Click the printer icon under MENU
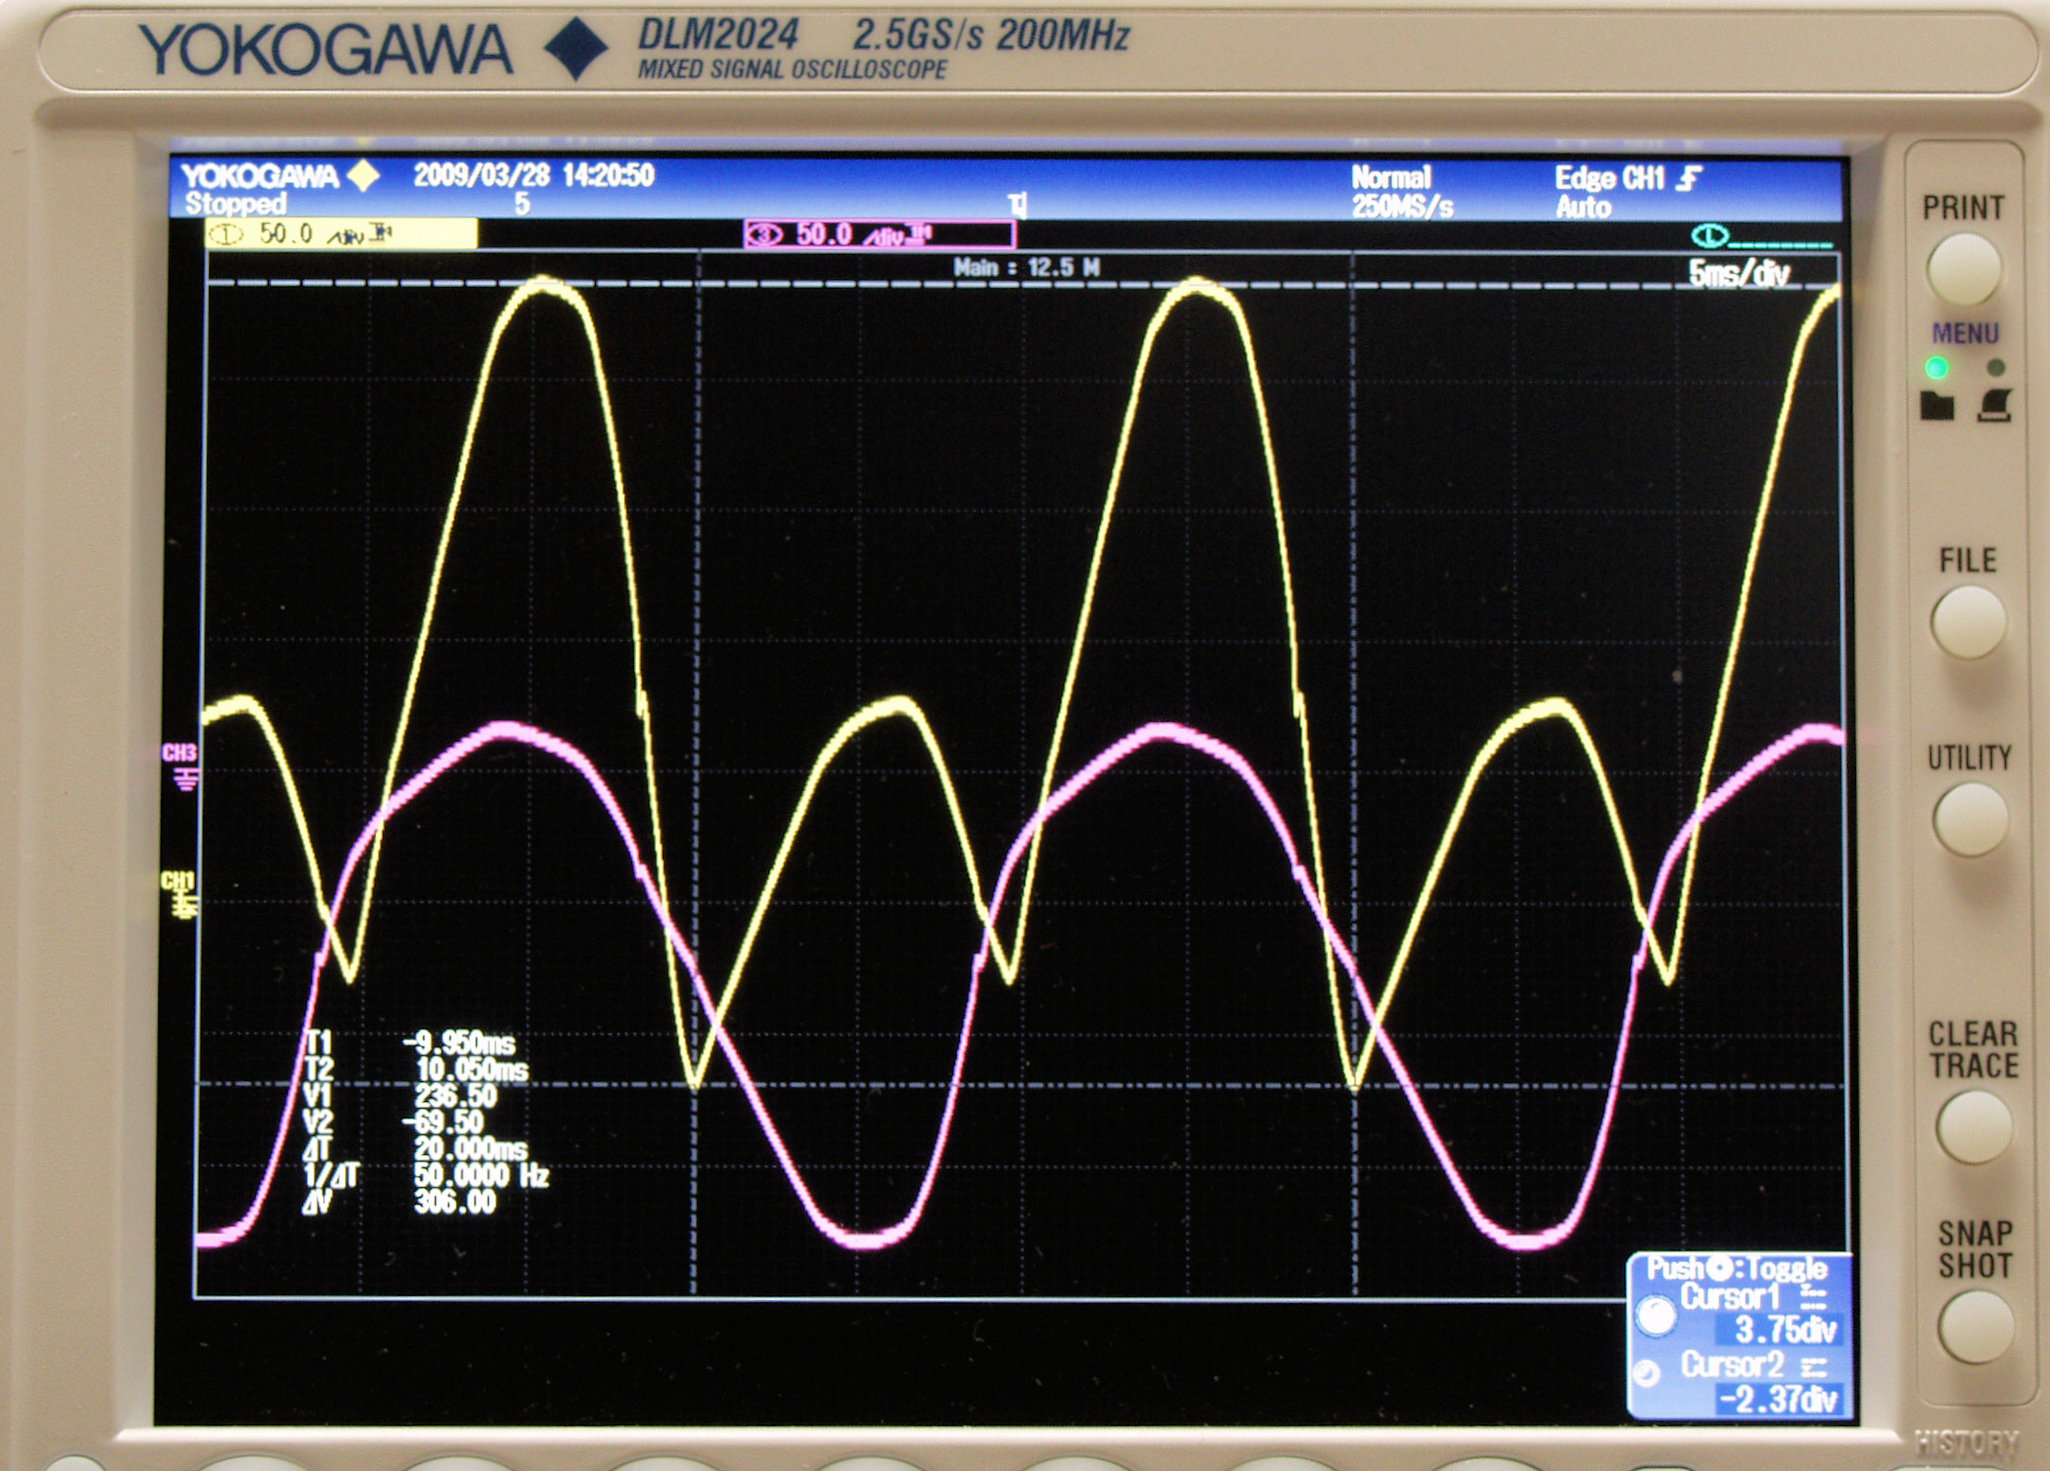 tap(1994, 405)
